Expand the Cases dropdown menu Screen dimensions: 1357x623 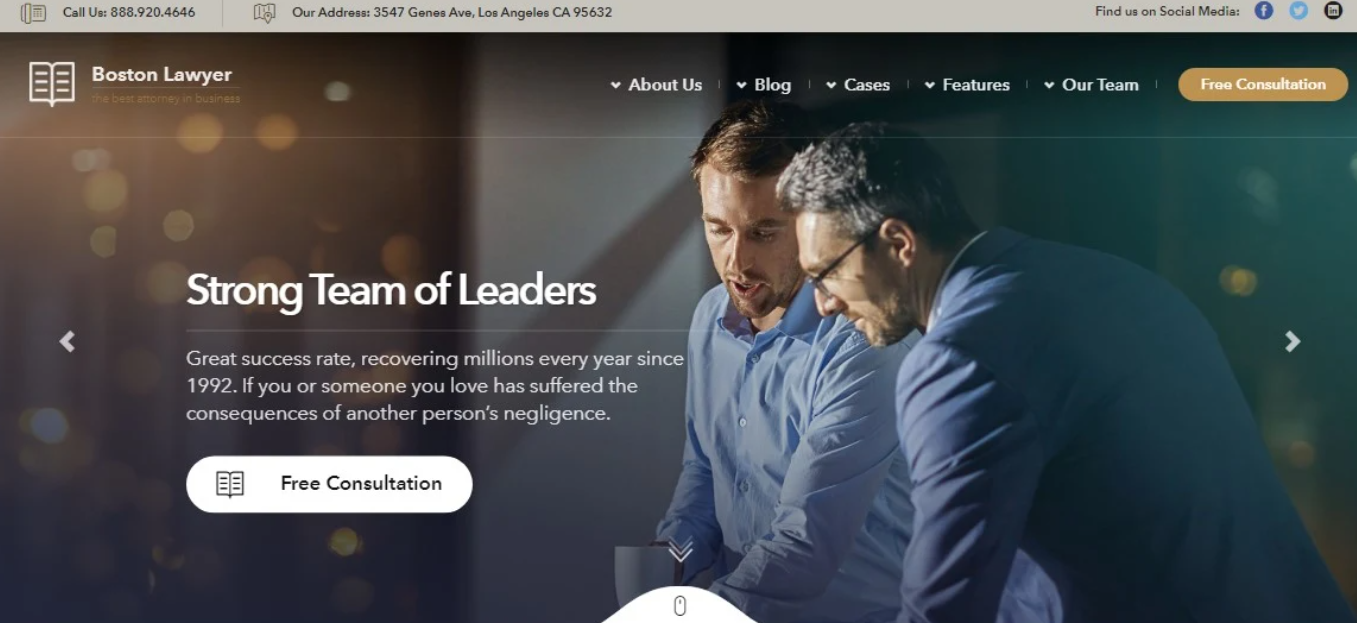coord(857,85)
